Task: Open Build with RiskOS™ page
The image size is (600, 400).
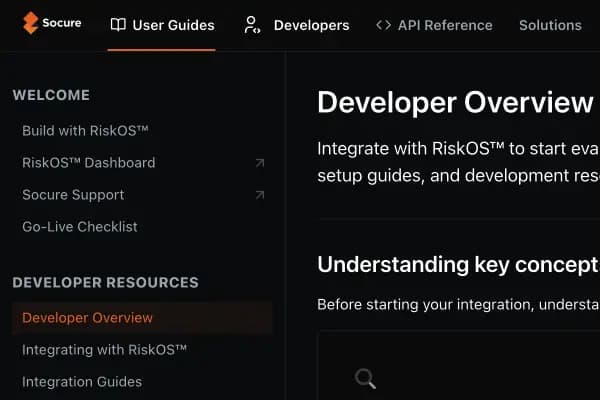Action: [85, 131]
